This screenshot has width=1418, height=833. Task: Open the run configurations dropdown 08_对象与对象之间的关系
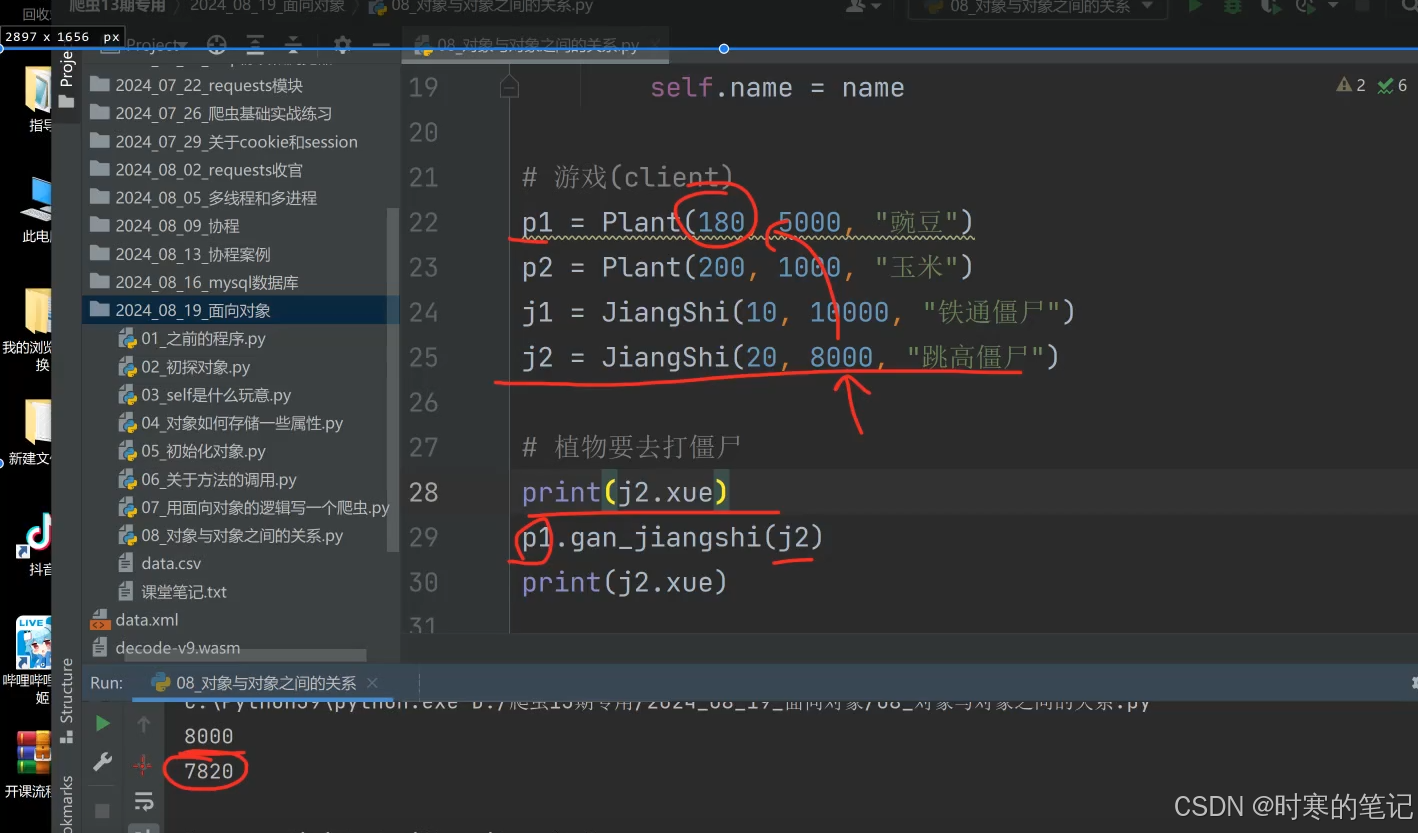point(1037,8)
